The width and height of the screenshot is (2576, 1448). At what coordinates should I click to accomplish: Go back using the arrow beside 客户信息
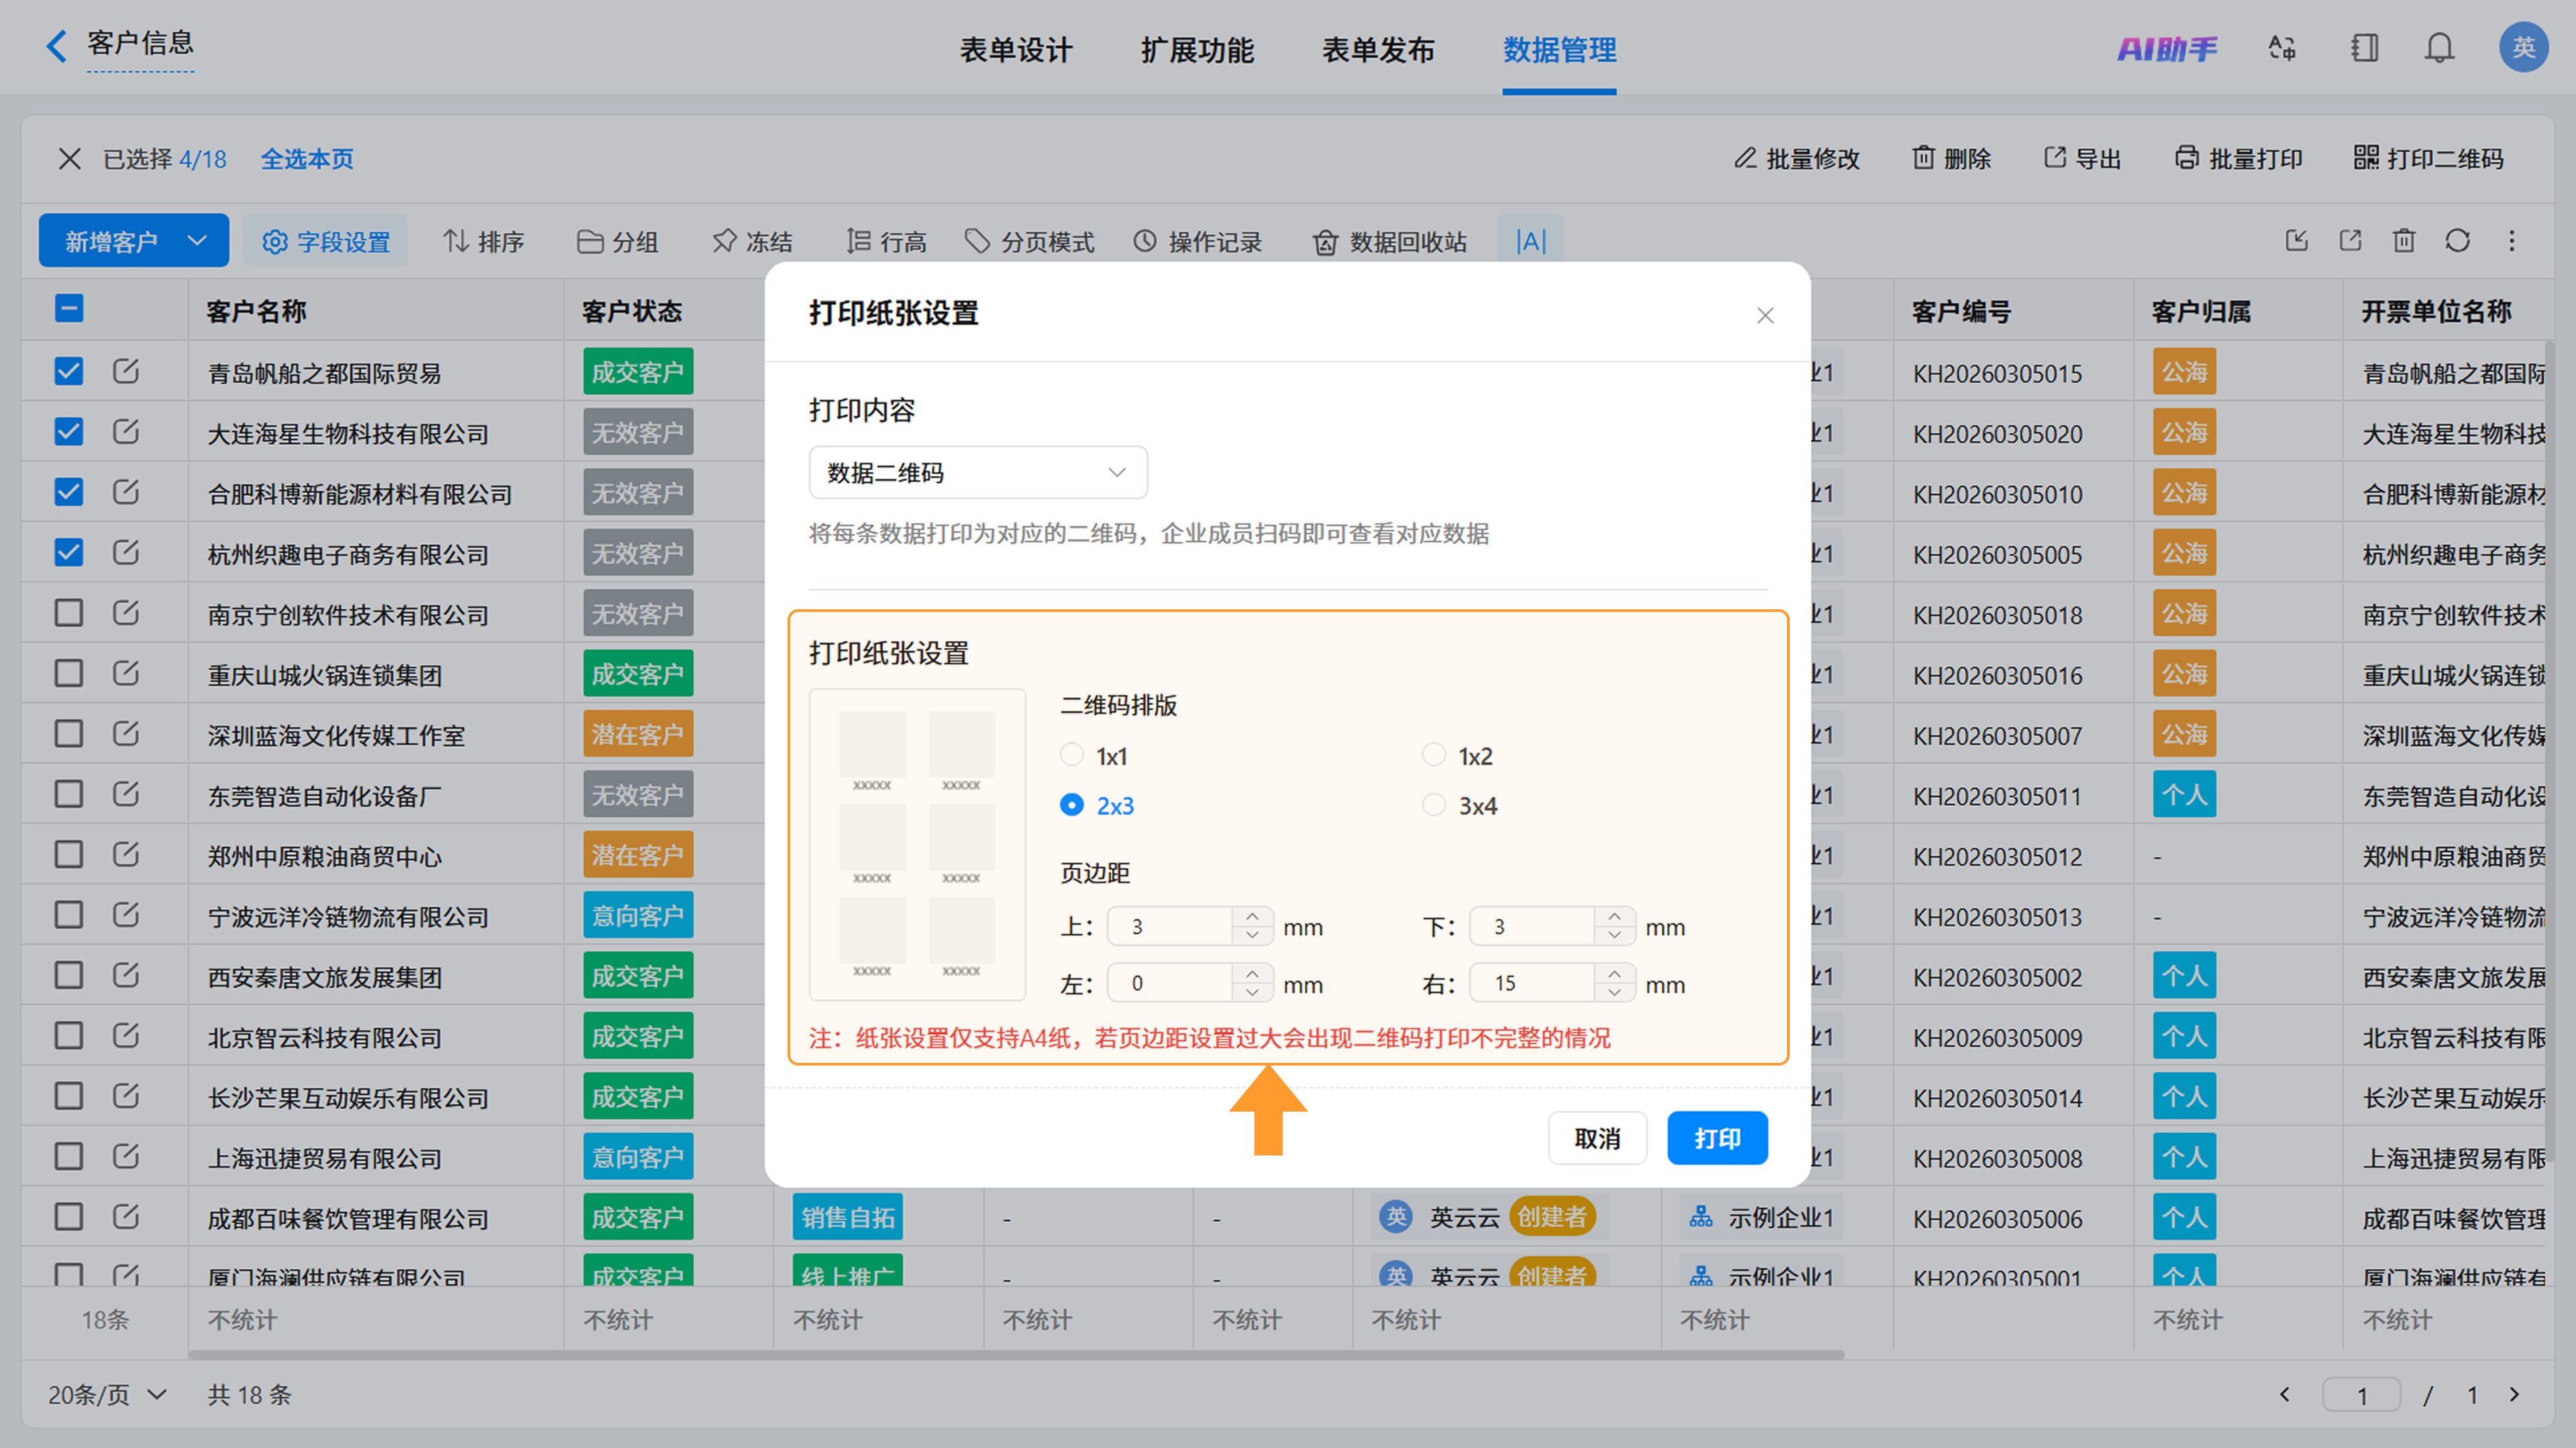[x=56, y=46]
